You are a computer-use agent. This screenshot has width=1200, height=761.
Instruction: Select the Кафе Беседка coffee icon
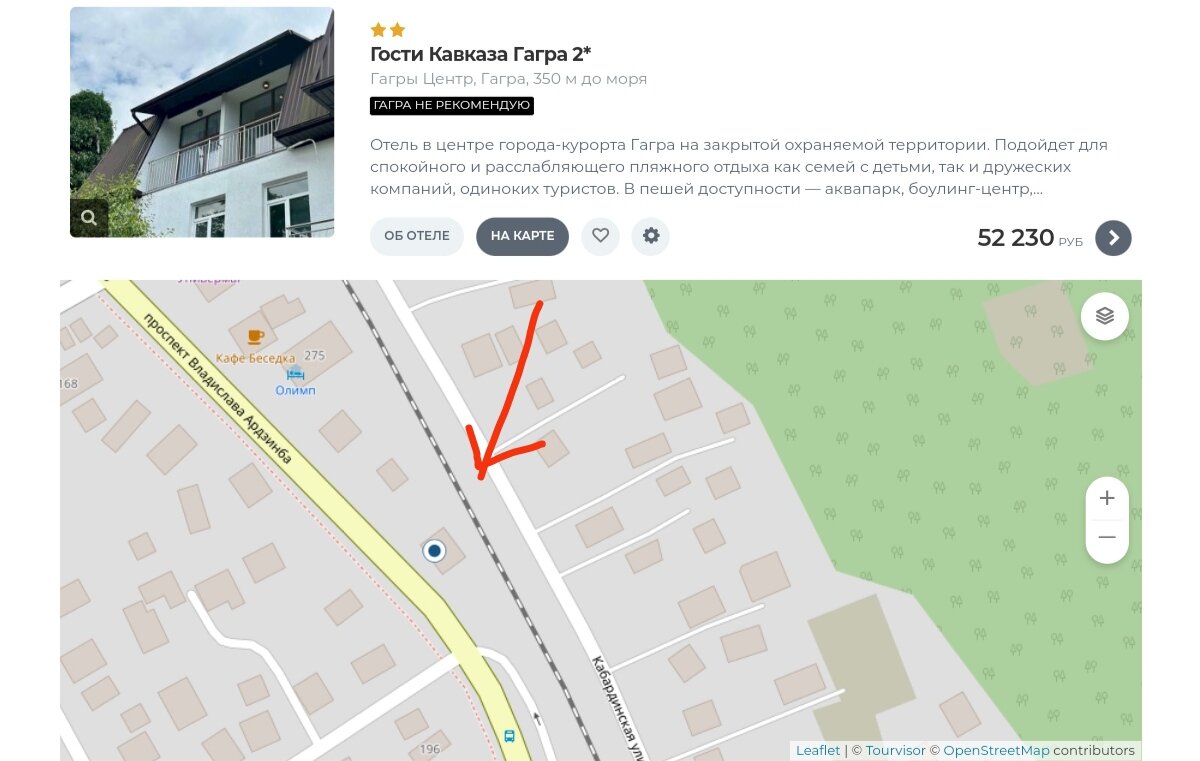click(x=255, y=337)
